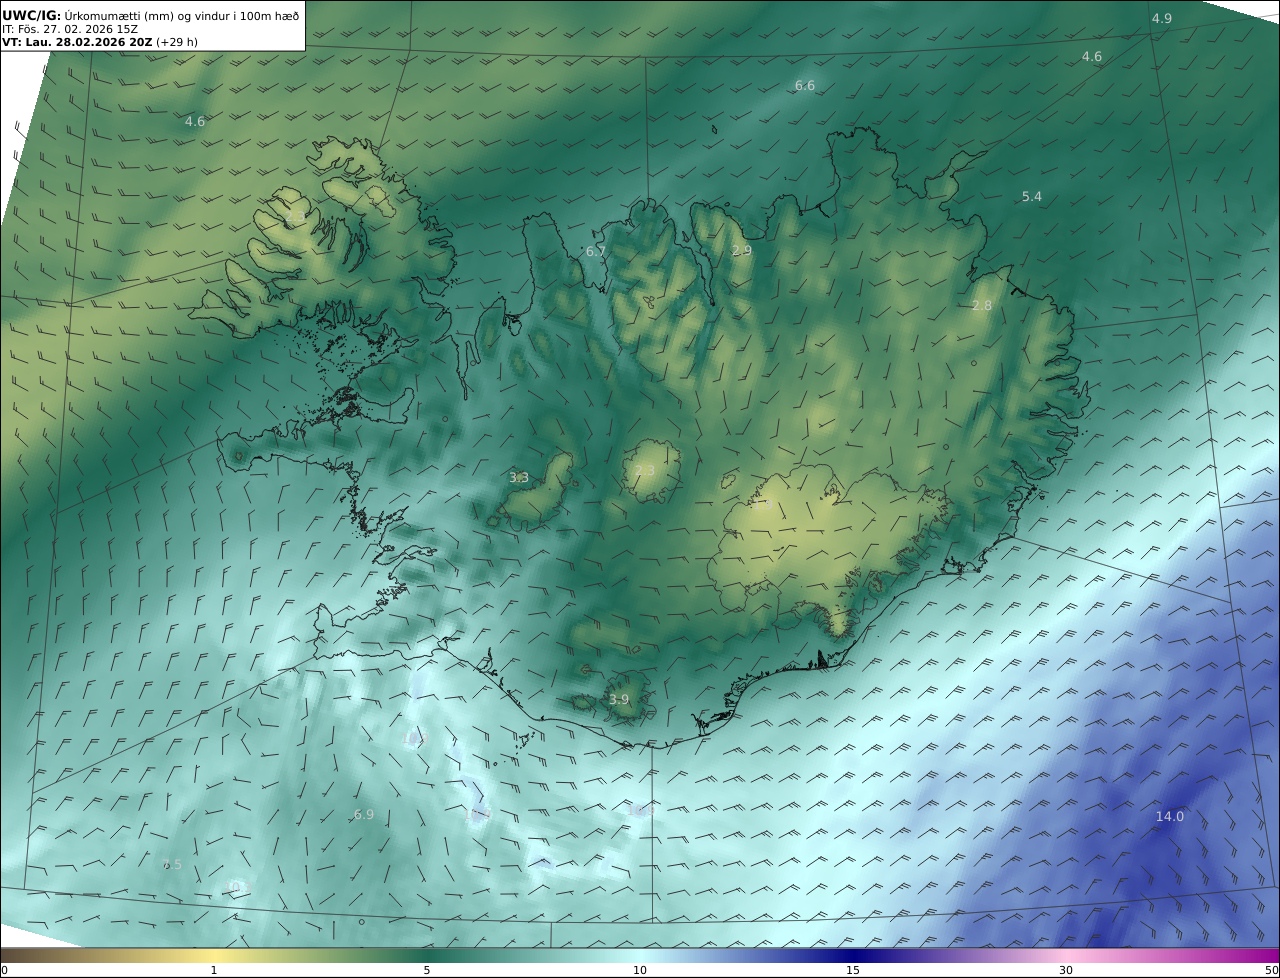Screen dimensions: 1280x978
Task: Click the 5.4 value off the northeast coast
Action: point(1032,197)
